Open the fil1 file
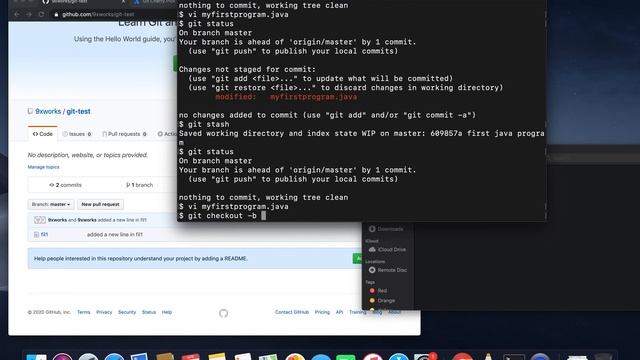 point(44,234)
